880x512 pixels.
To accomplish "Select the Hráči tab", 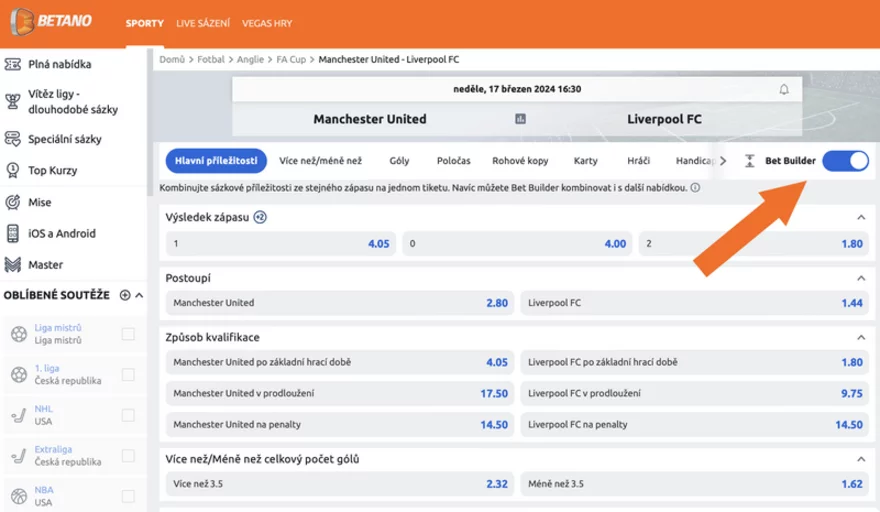I will (x=638, y=161).
